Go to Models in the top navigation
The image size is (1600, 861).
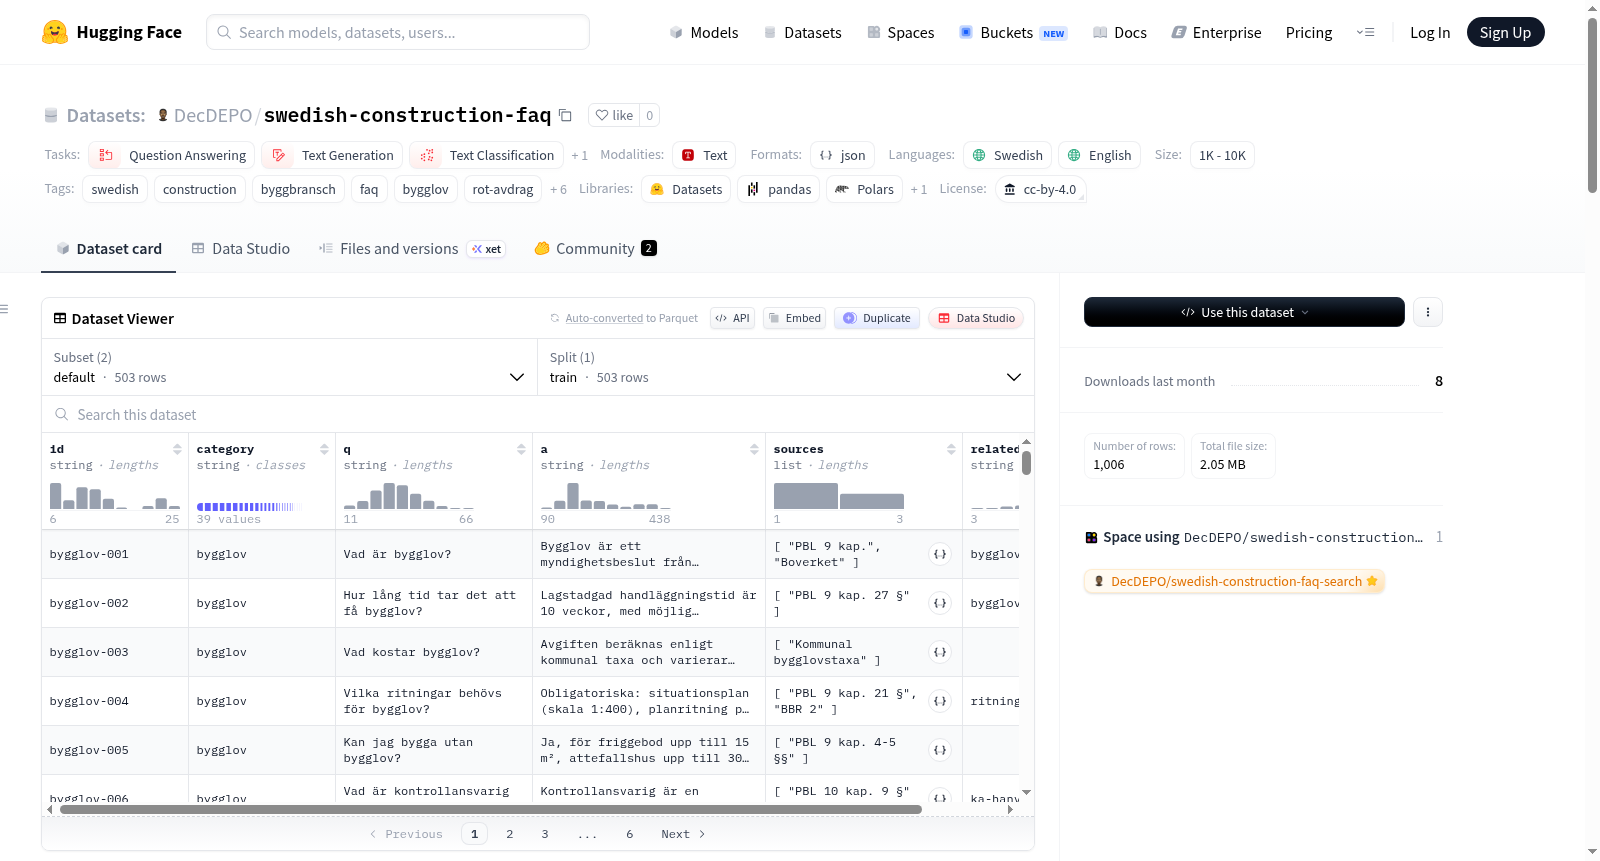tap(704, 32)
